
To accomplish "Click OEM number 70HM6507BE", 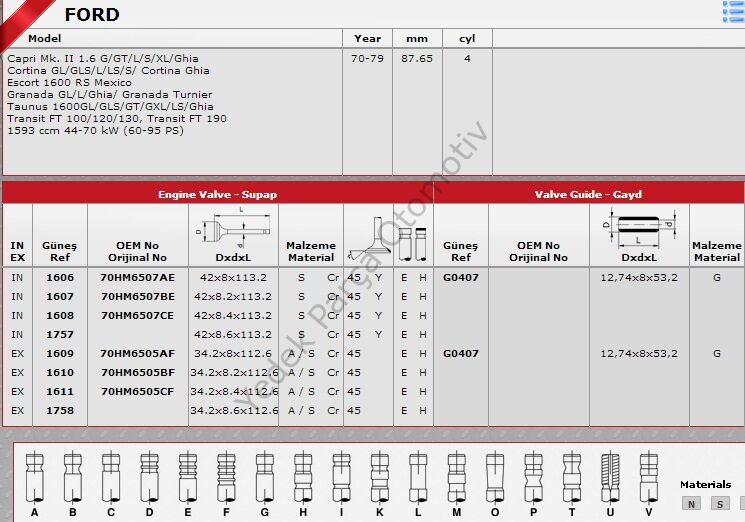I will pos(138,296).
